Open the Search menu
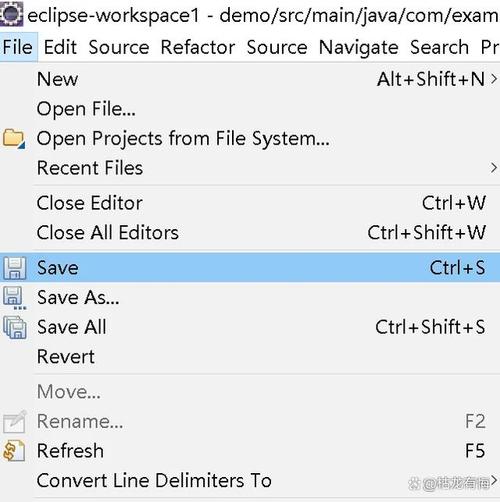This screenshot has width=500, height=502. (x=439, y=47)
